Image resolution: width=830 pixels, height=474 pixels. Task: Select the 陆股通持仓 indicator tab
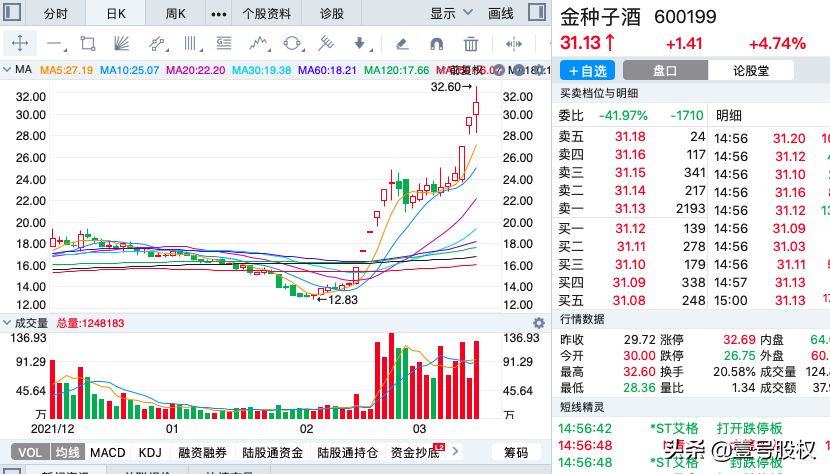pyautogui.click(x=347, y=453)
